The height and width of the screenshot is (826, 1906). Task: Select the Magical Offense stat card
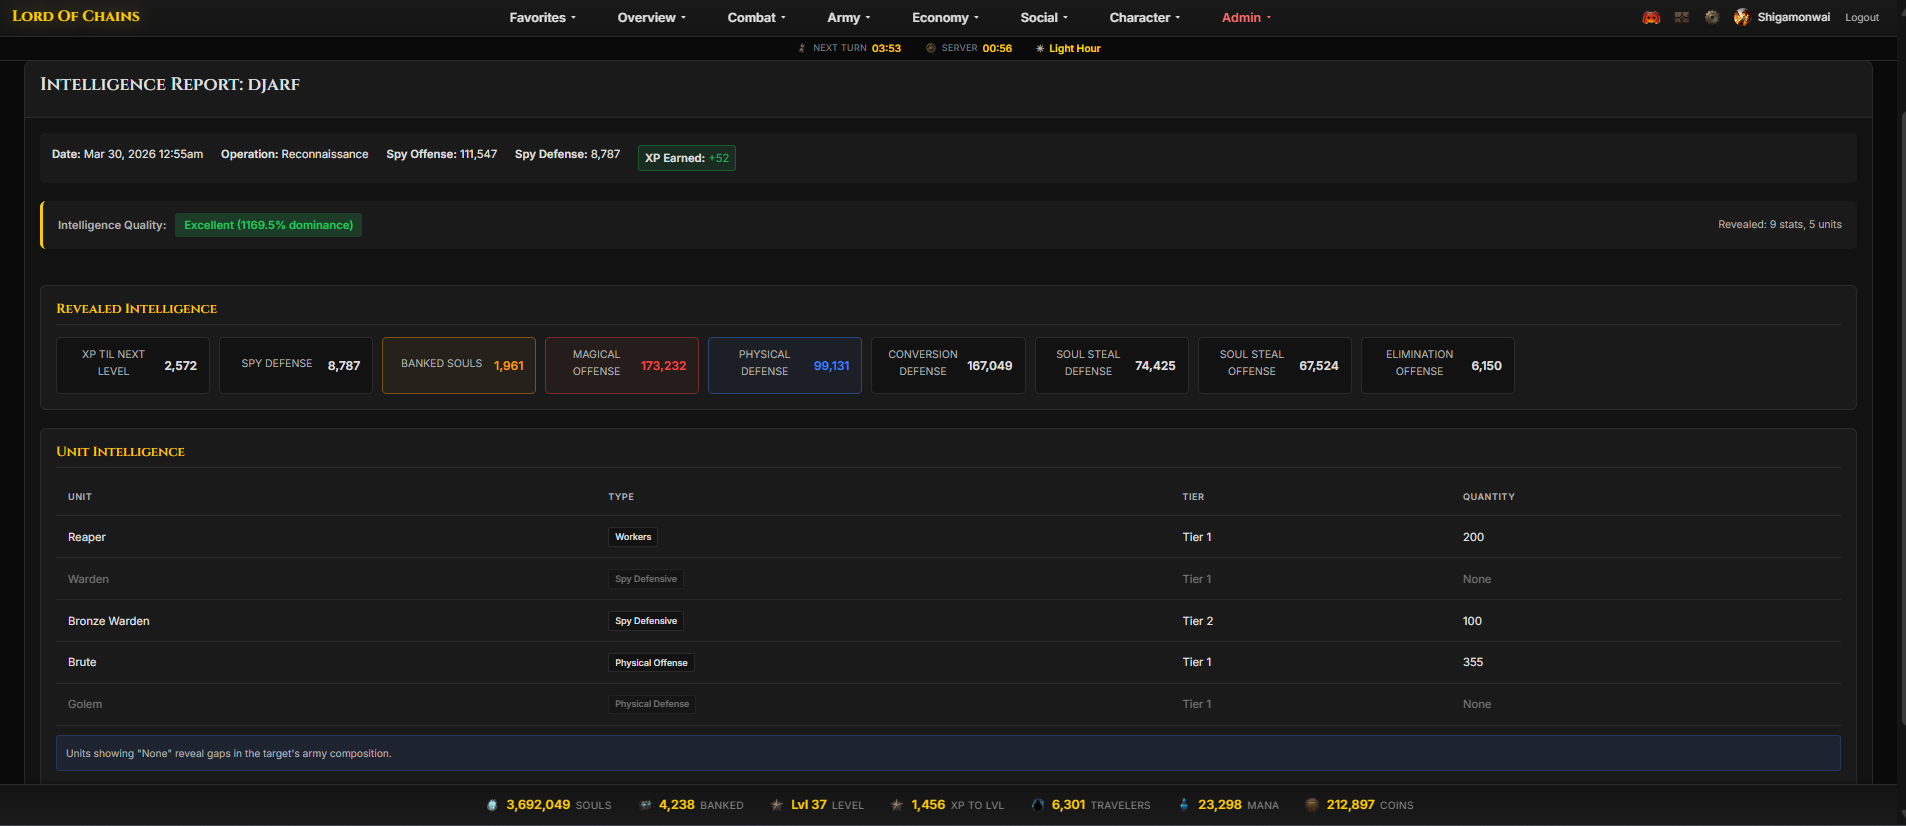coord(621,365)
